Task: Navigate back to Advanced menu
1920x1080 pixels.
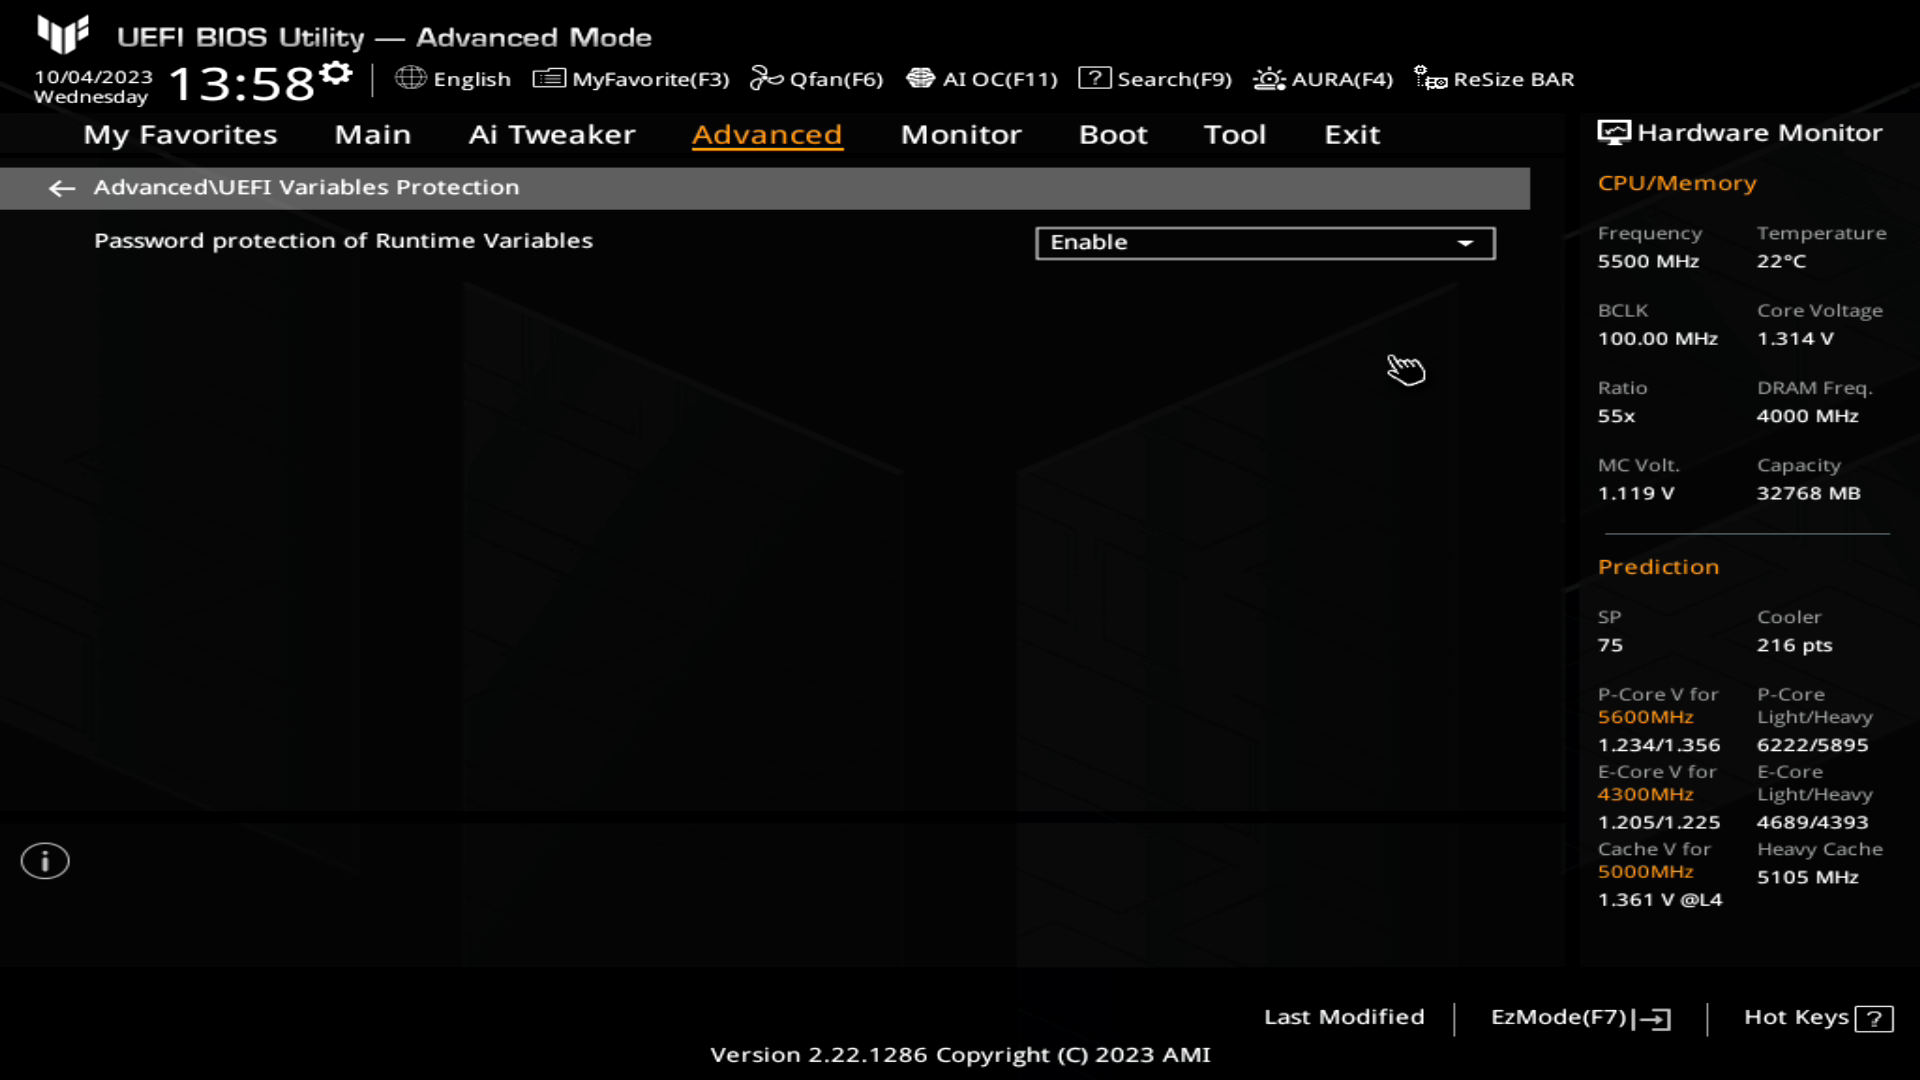Action: (61, 187)
